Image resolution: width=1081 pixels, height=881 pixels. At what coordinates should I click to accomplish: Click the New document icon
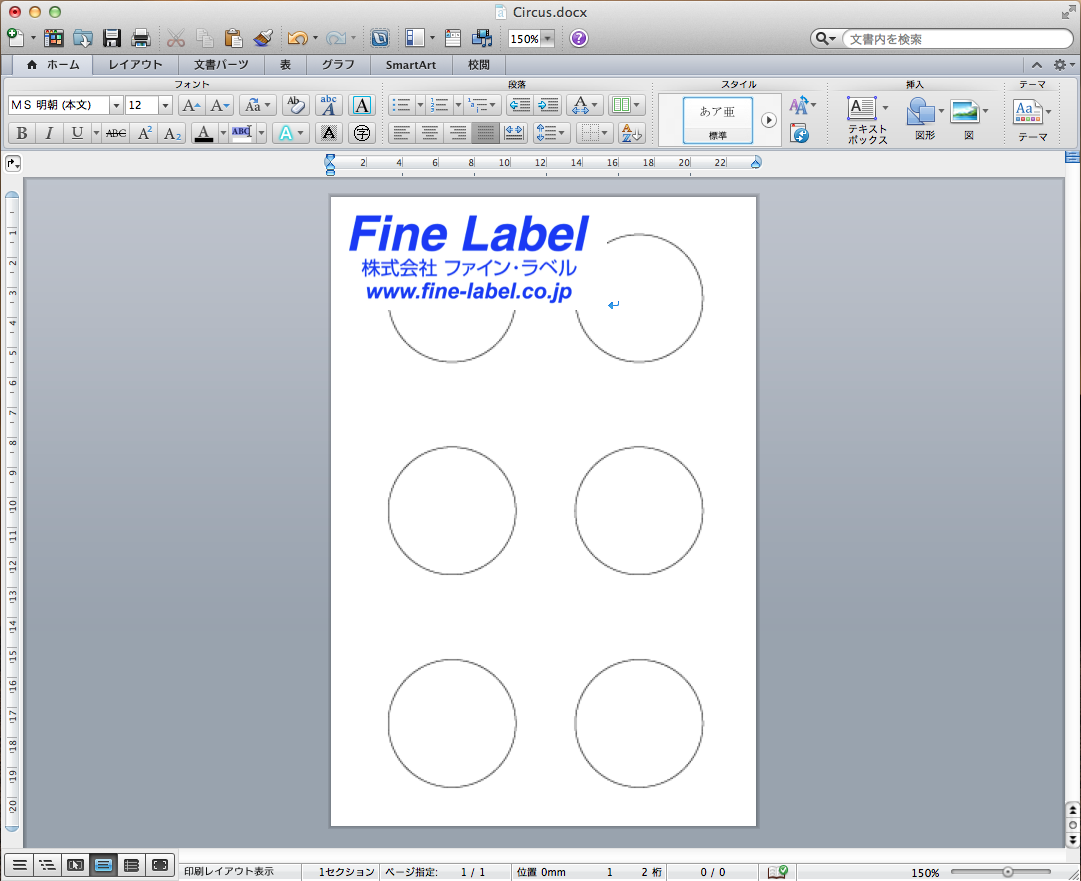point(15,37)
